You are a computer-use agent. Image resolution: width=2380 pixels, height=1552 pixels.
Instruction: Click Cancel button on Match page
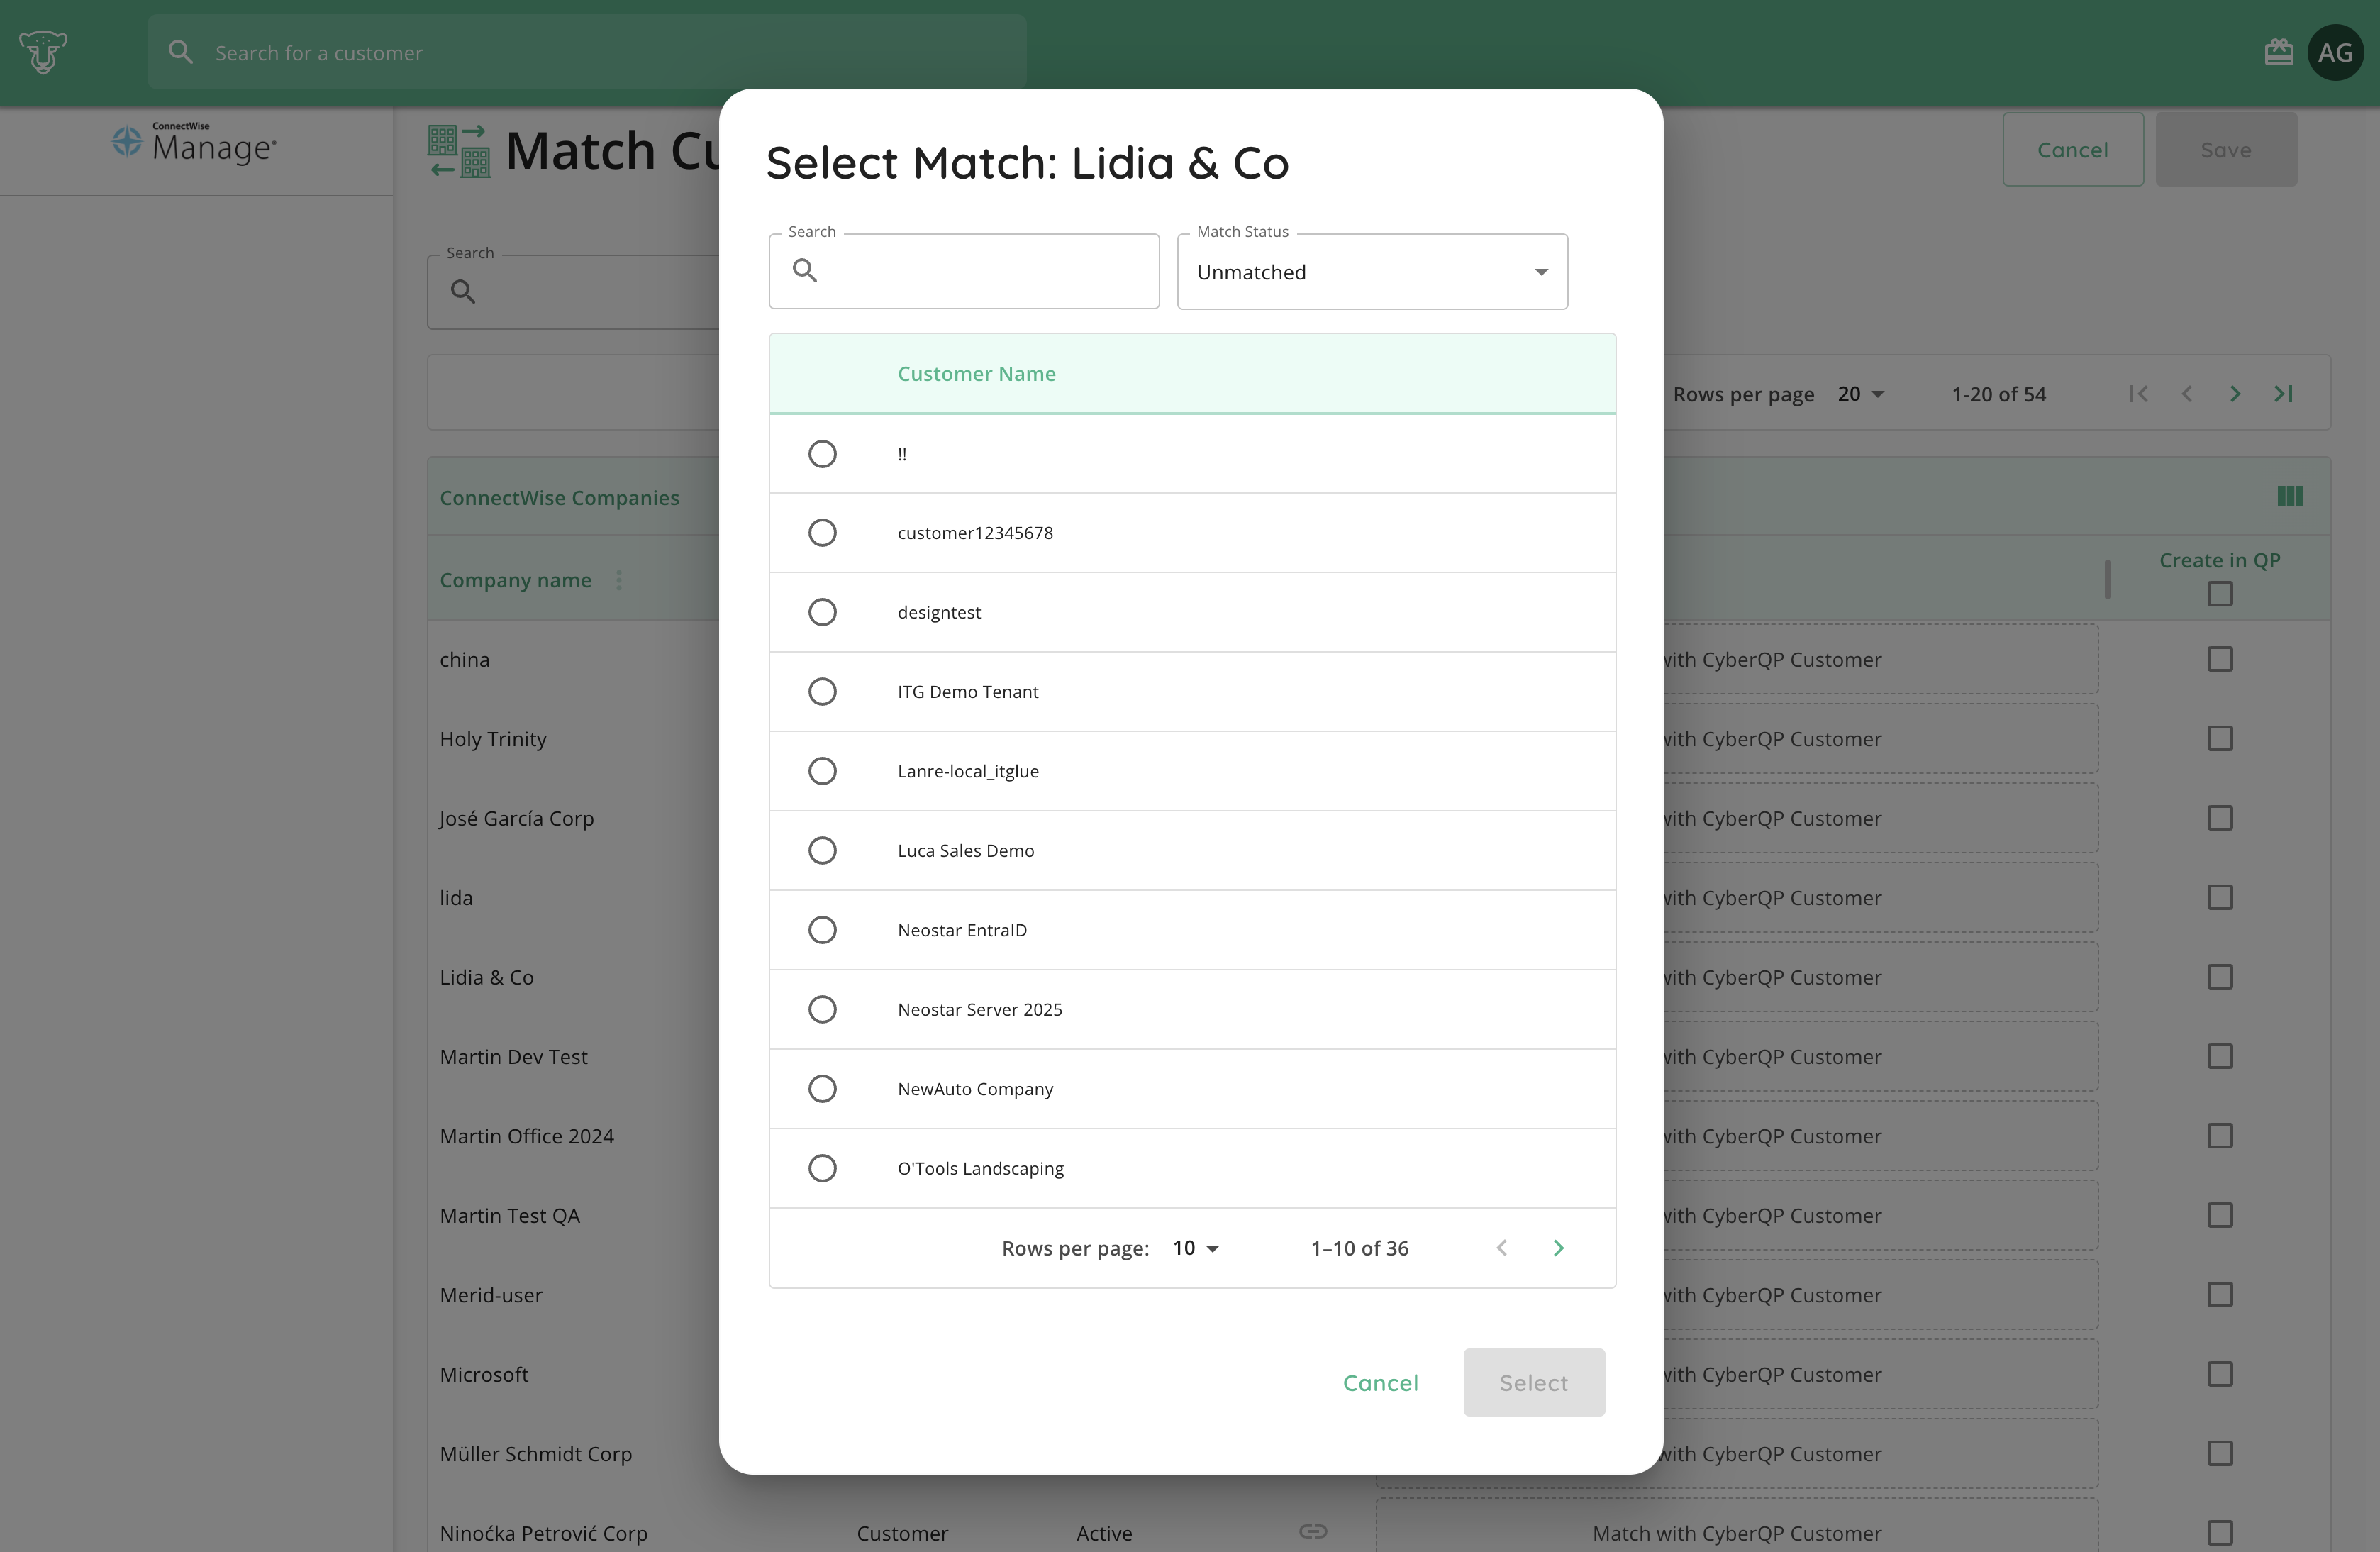pos(2073,149)
